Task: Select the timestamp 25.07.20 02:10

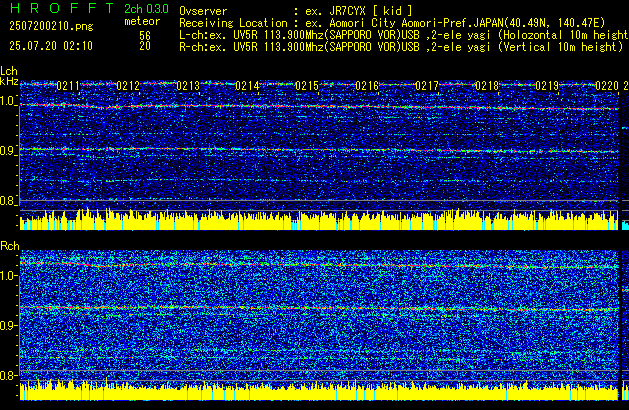Action: pos(51,46)
